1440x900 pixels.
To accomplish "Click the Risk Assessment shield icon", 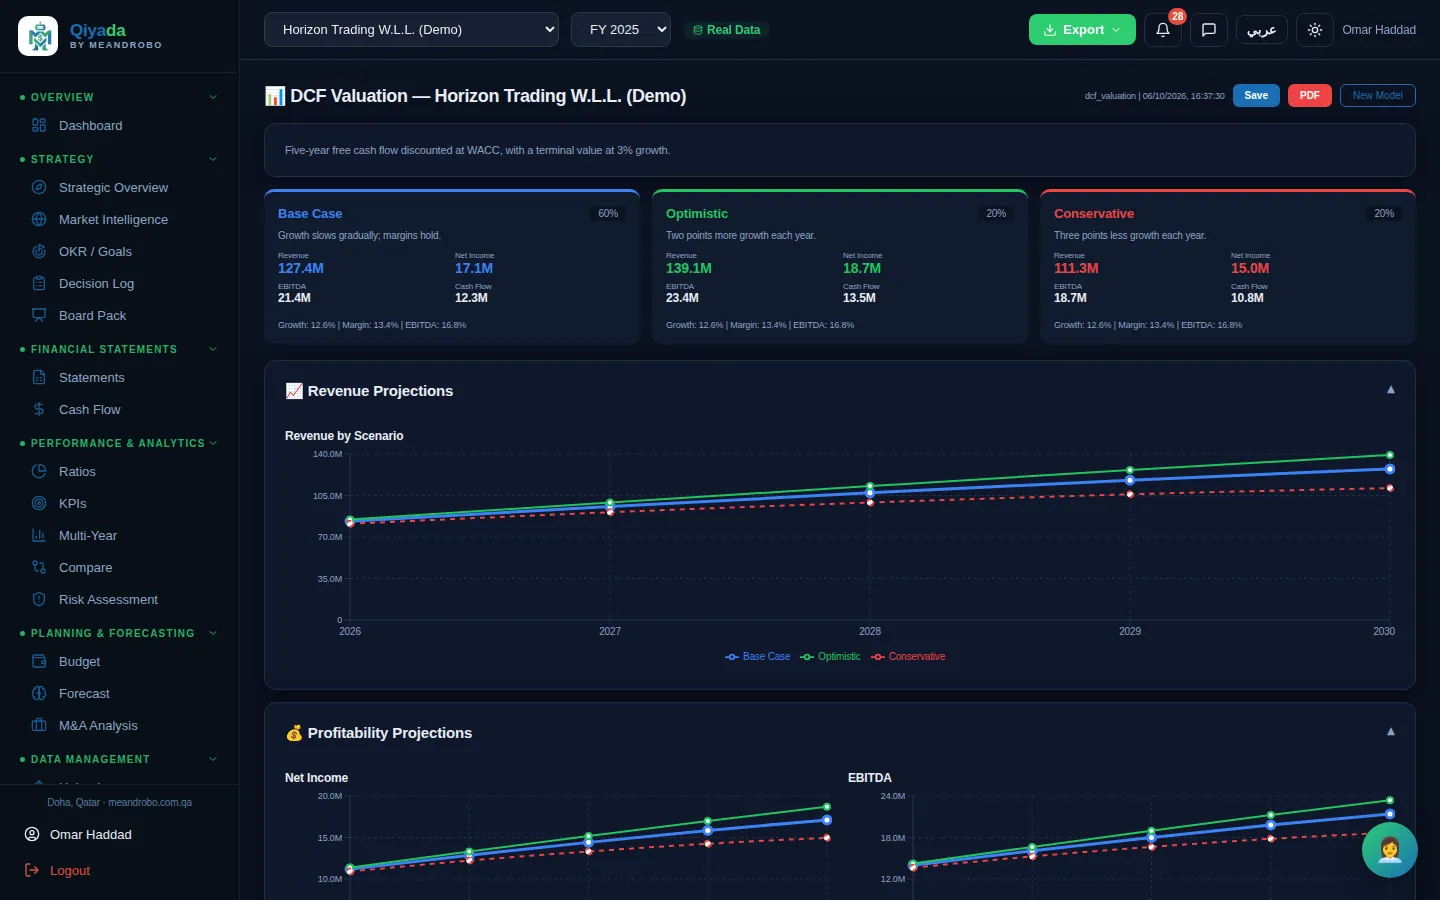I will tap(39, 599).
